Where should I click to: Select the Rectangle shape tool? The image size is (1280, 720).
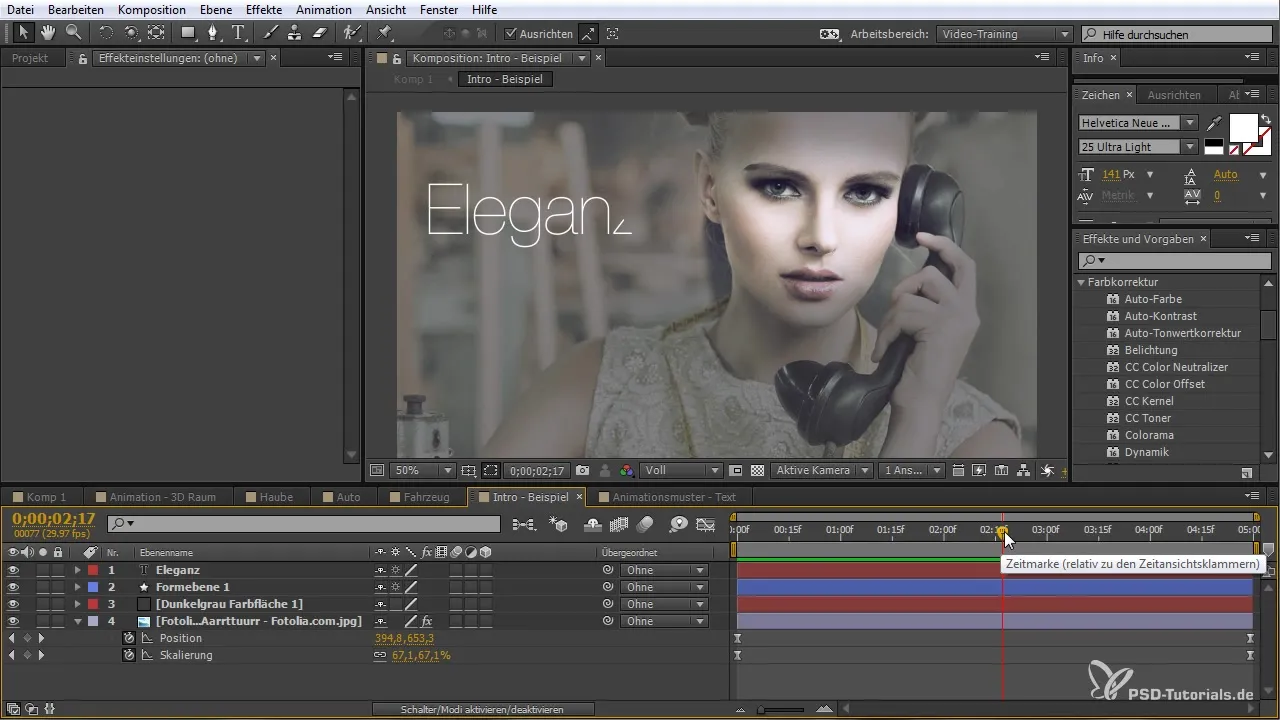tap(188, 33)
